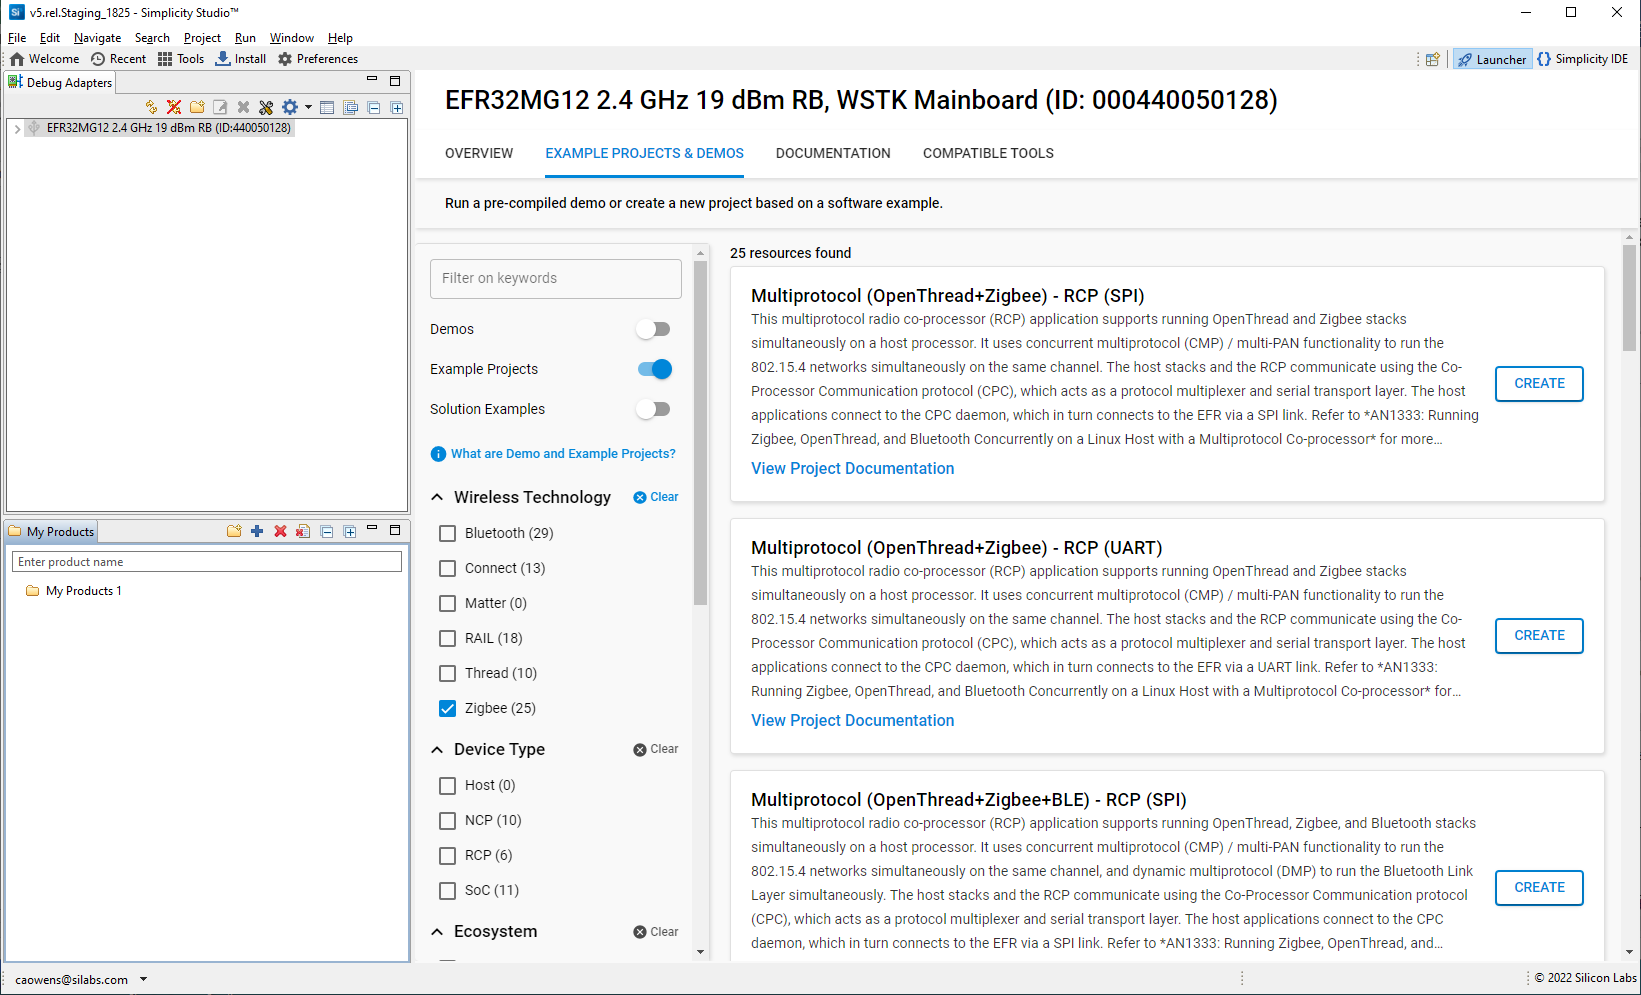Viewport: 1641px width, 995px height.
Task: Check the Bluetooth (29) checkbox
Action: [448, 533]
